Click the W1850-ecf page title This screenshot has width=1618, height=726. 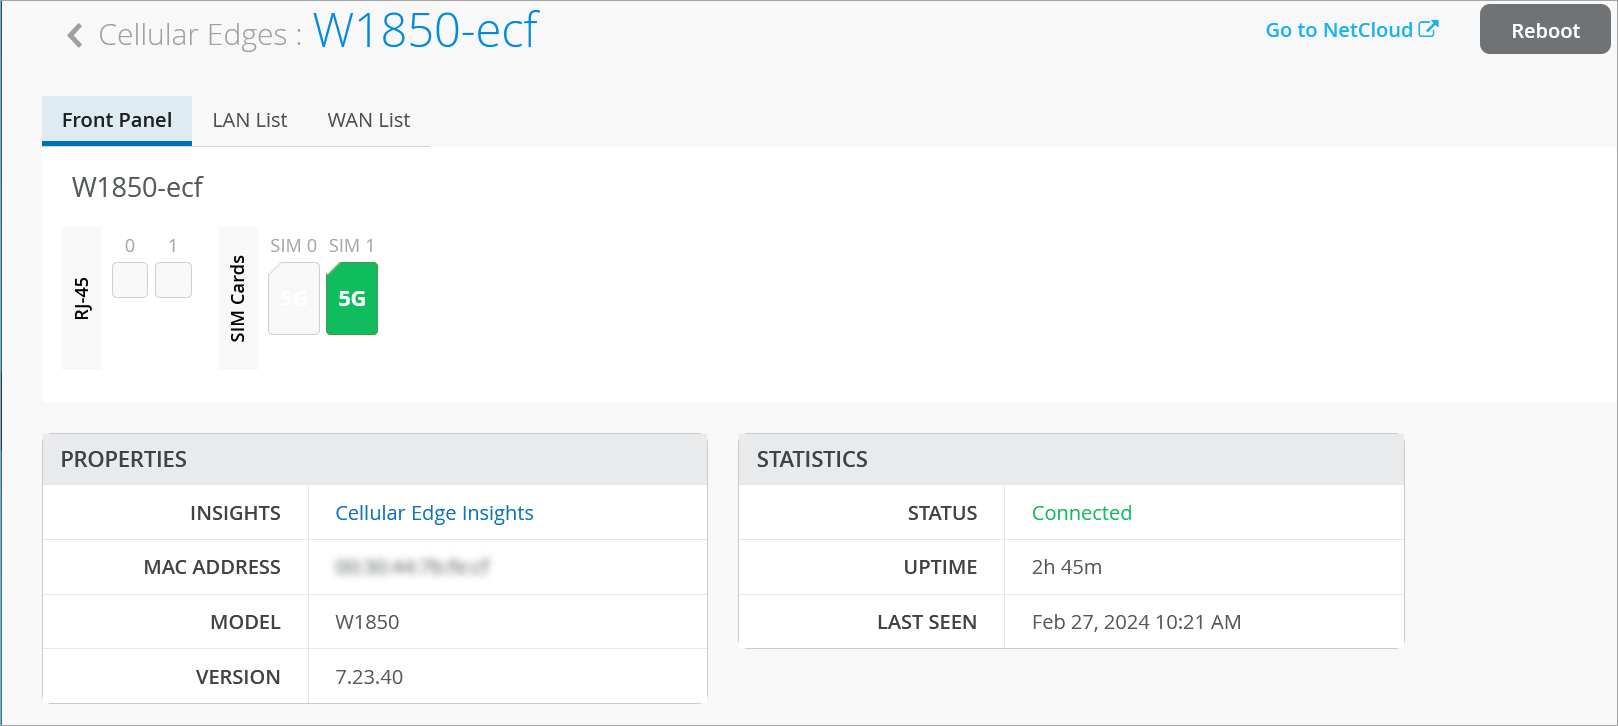[x=426, y=30]
